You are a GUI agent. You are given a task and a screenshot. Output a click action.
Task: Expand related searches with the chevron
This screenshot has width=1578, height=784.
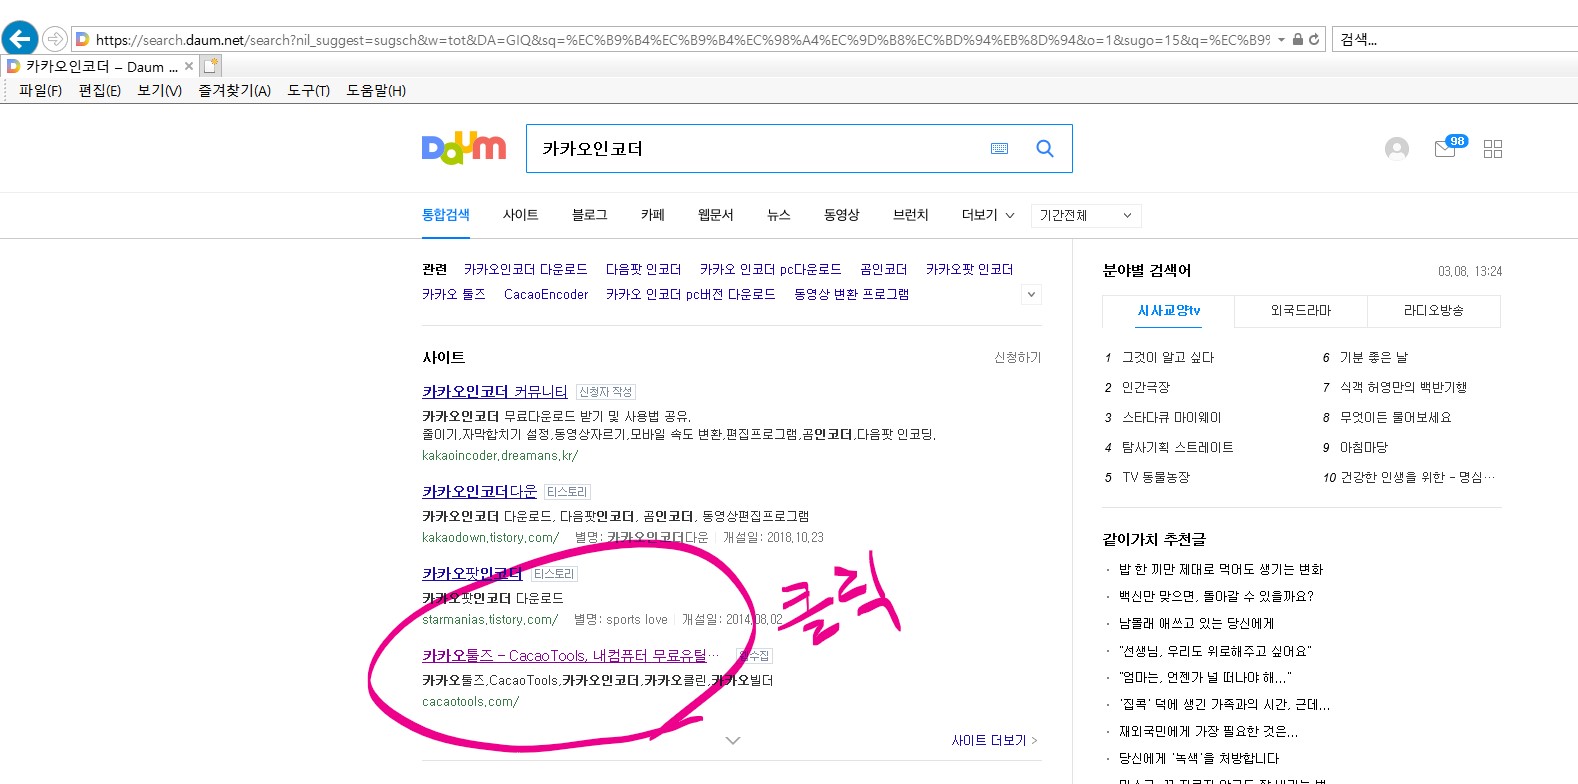coord(1032,294)
